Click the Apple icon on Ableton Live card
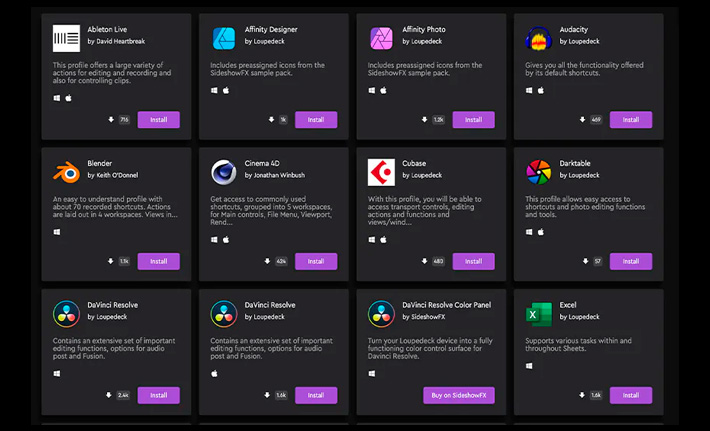 68,98
